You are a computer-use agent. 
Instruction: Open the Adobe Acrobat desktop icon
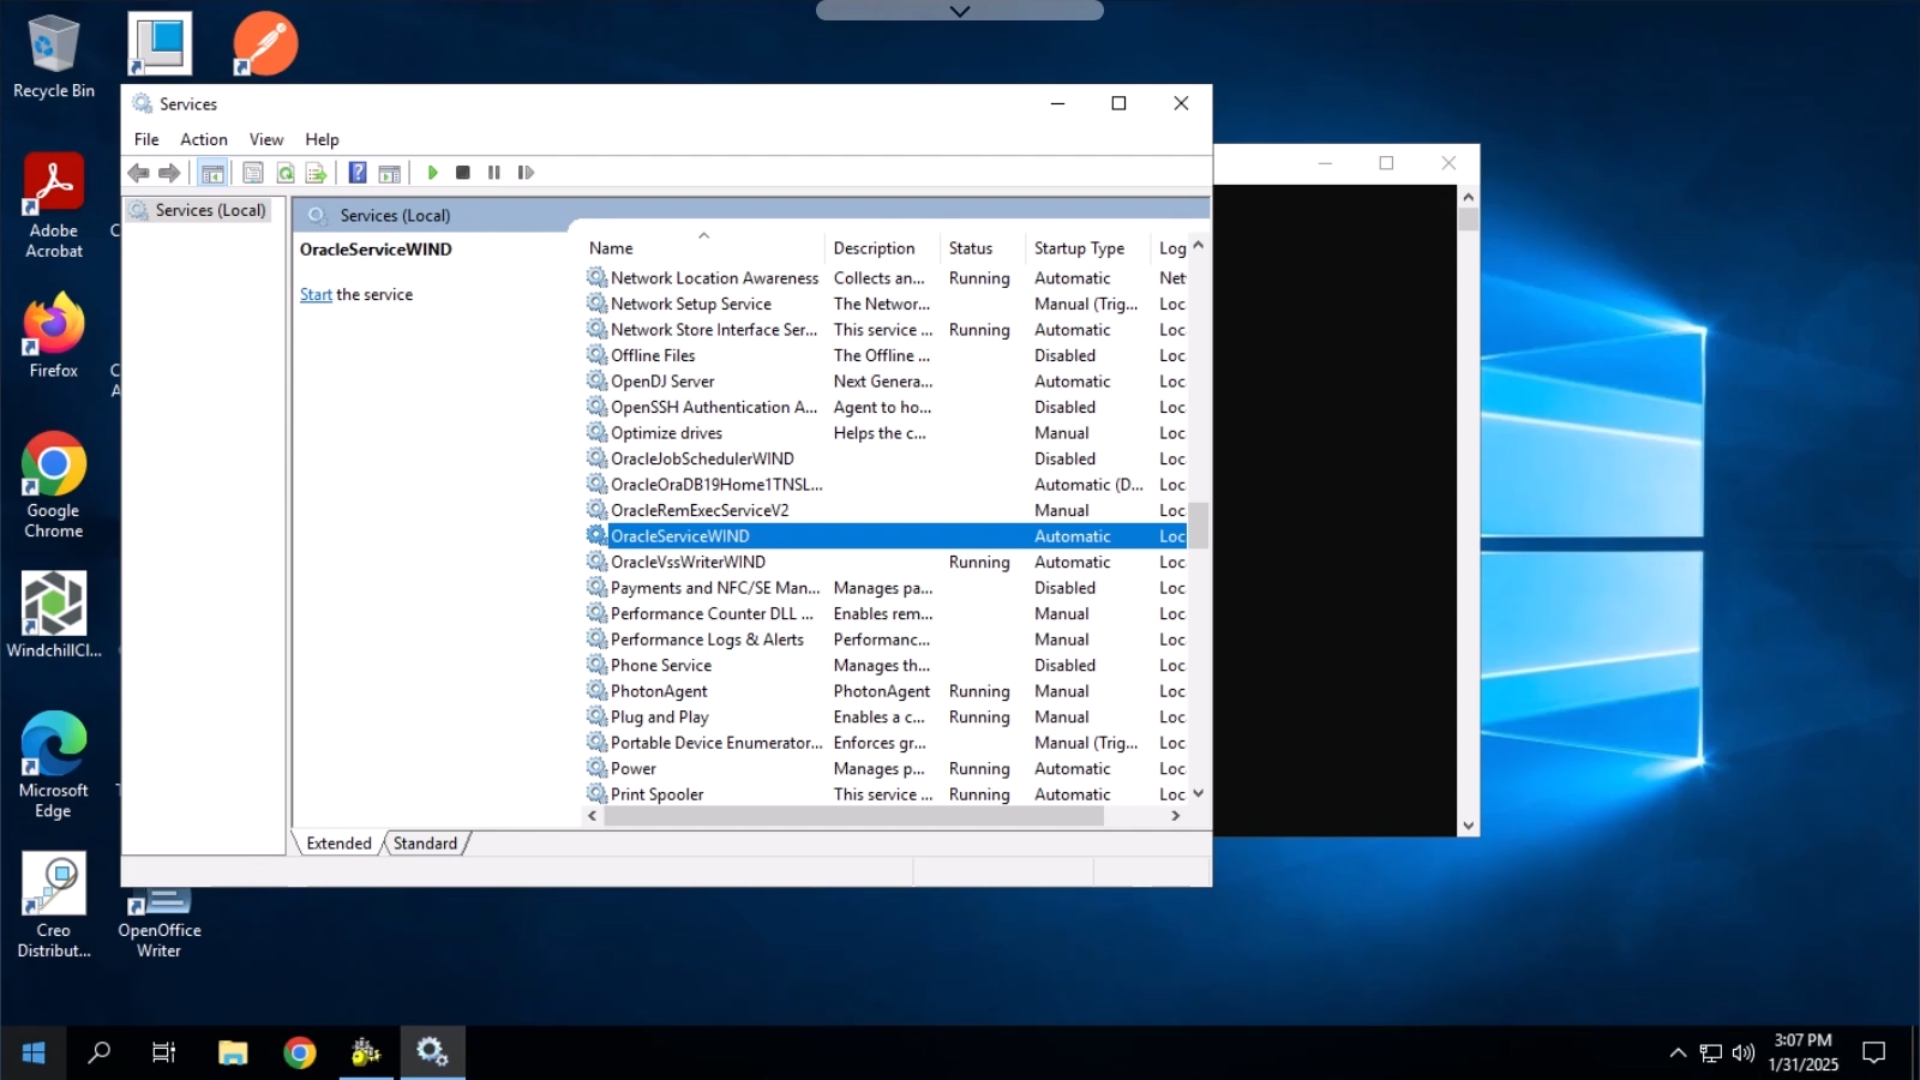pyautogui.click(x=54, y=205)
